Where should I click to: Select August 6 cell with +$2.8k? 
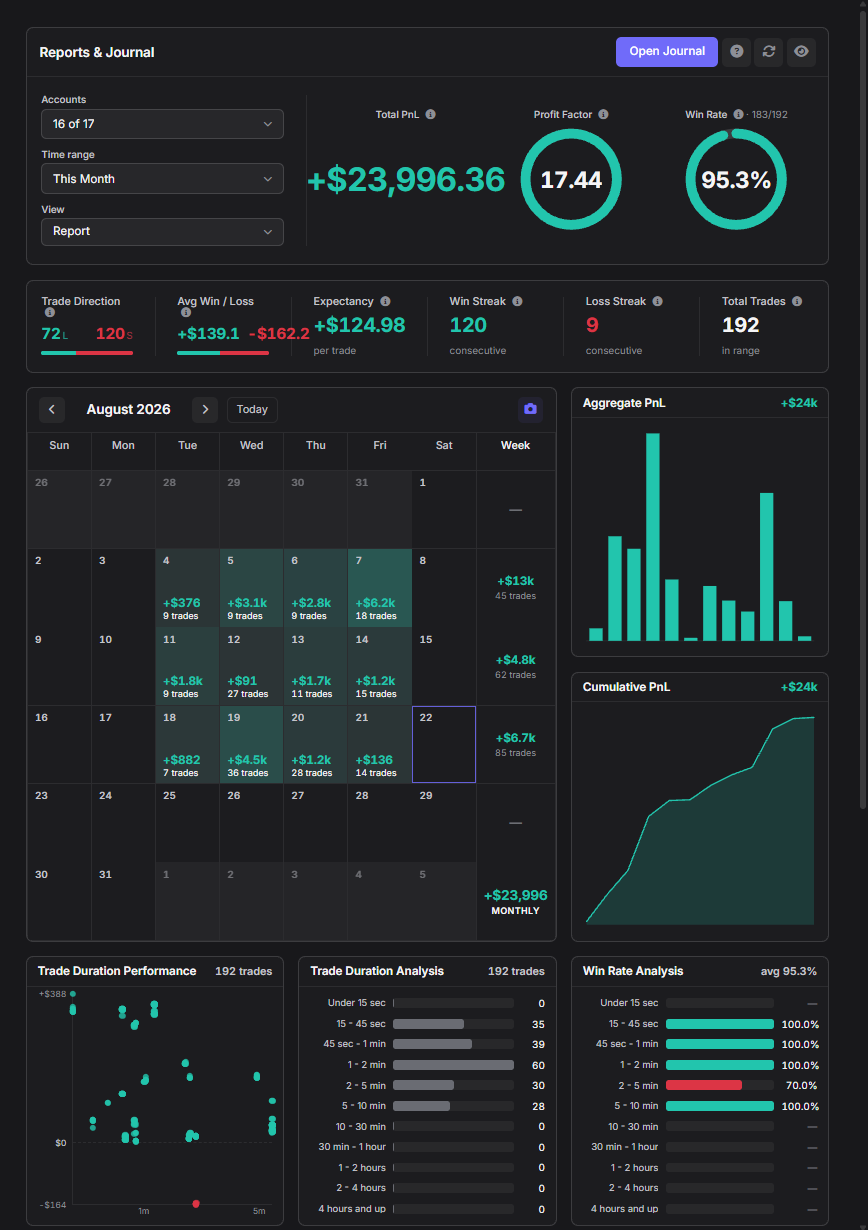[x=315, y=588]
